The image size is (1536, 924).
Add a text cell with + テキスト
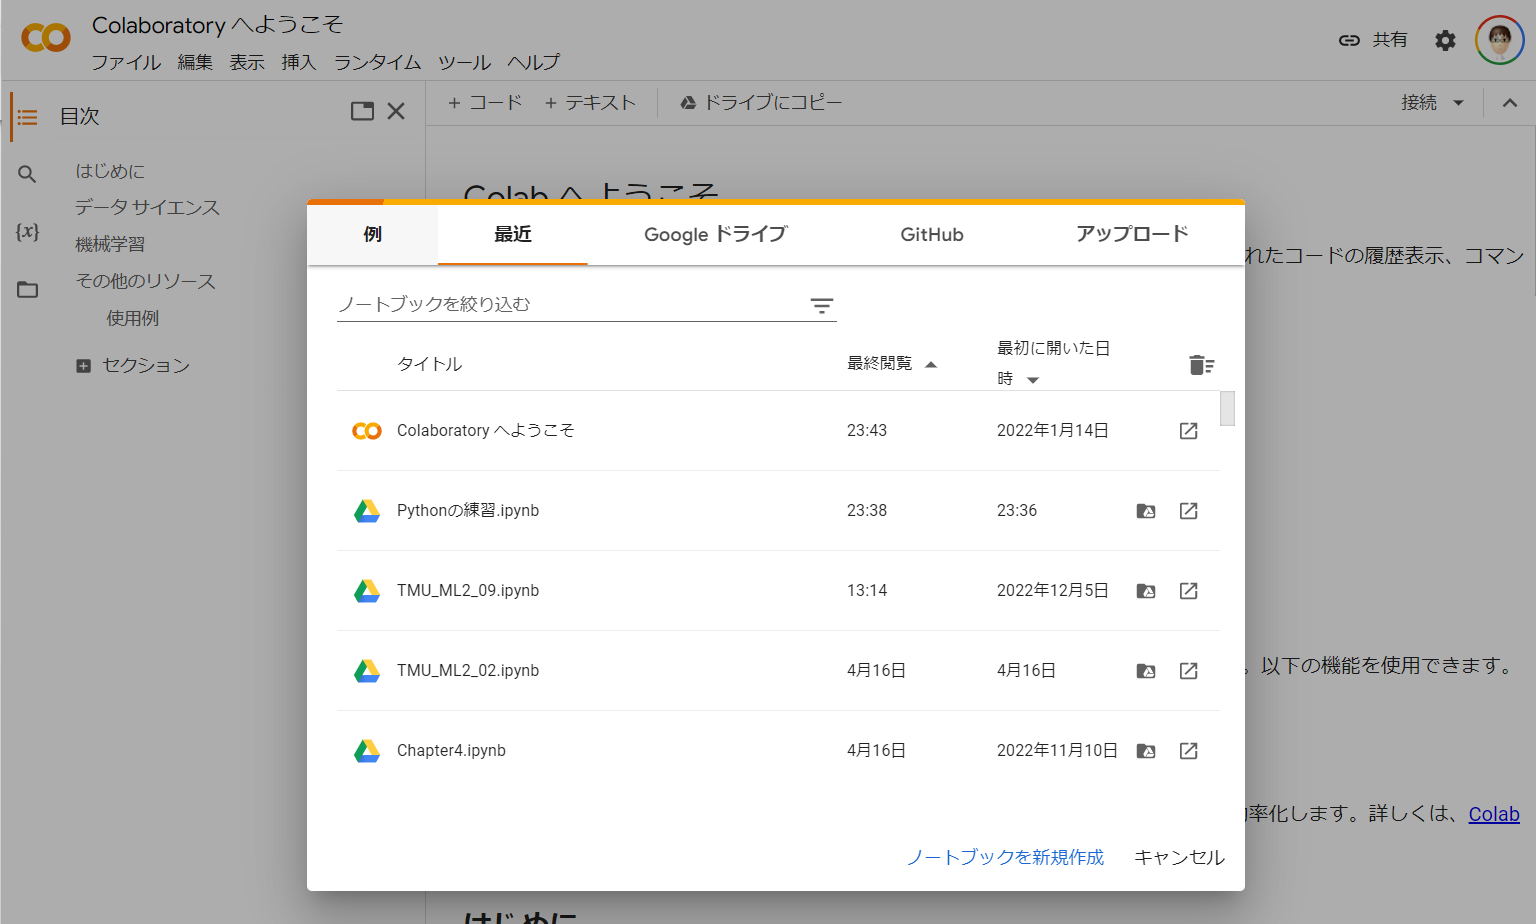pos(590,103)
